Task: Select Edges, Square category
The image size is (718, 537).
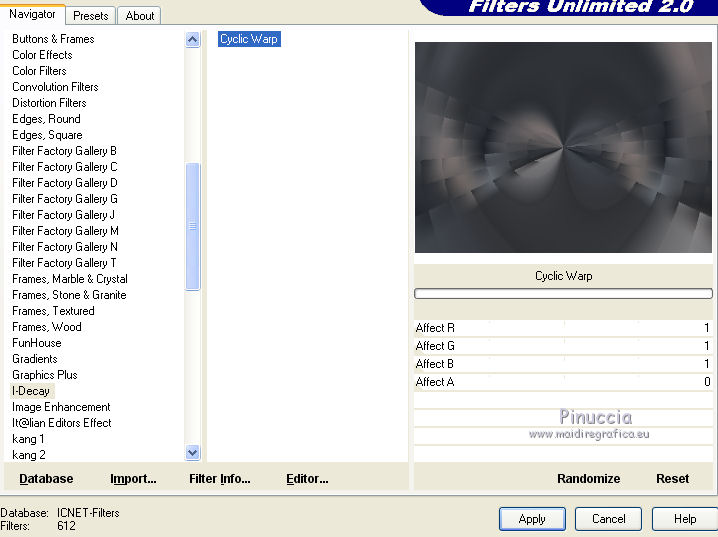Action: (x=47, y=135)
